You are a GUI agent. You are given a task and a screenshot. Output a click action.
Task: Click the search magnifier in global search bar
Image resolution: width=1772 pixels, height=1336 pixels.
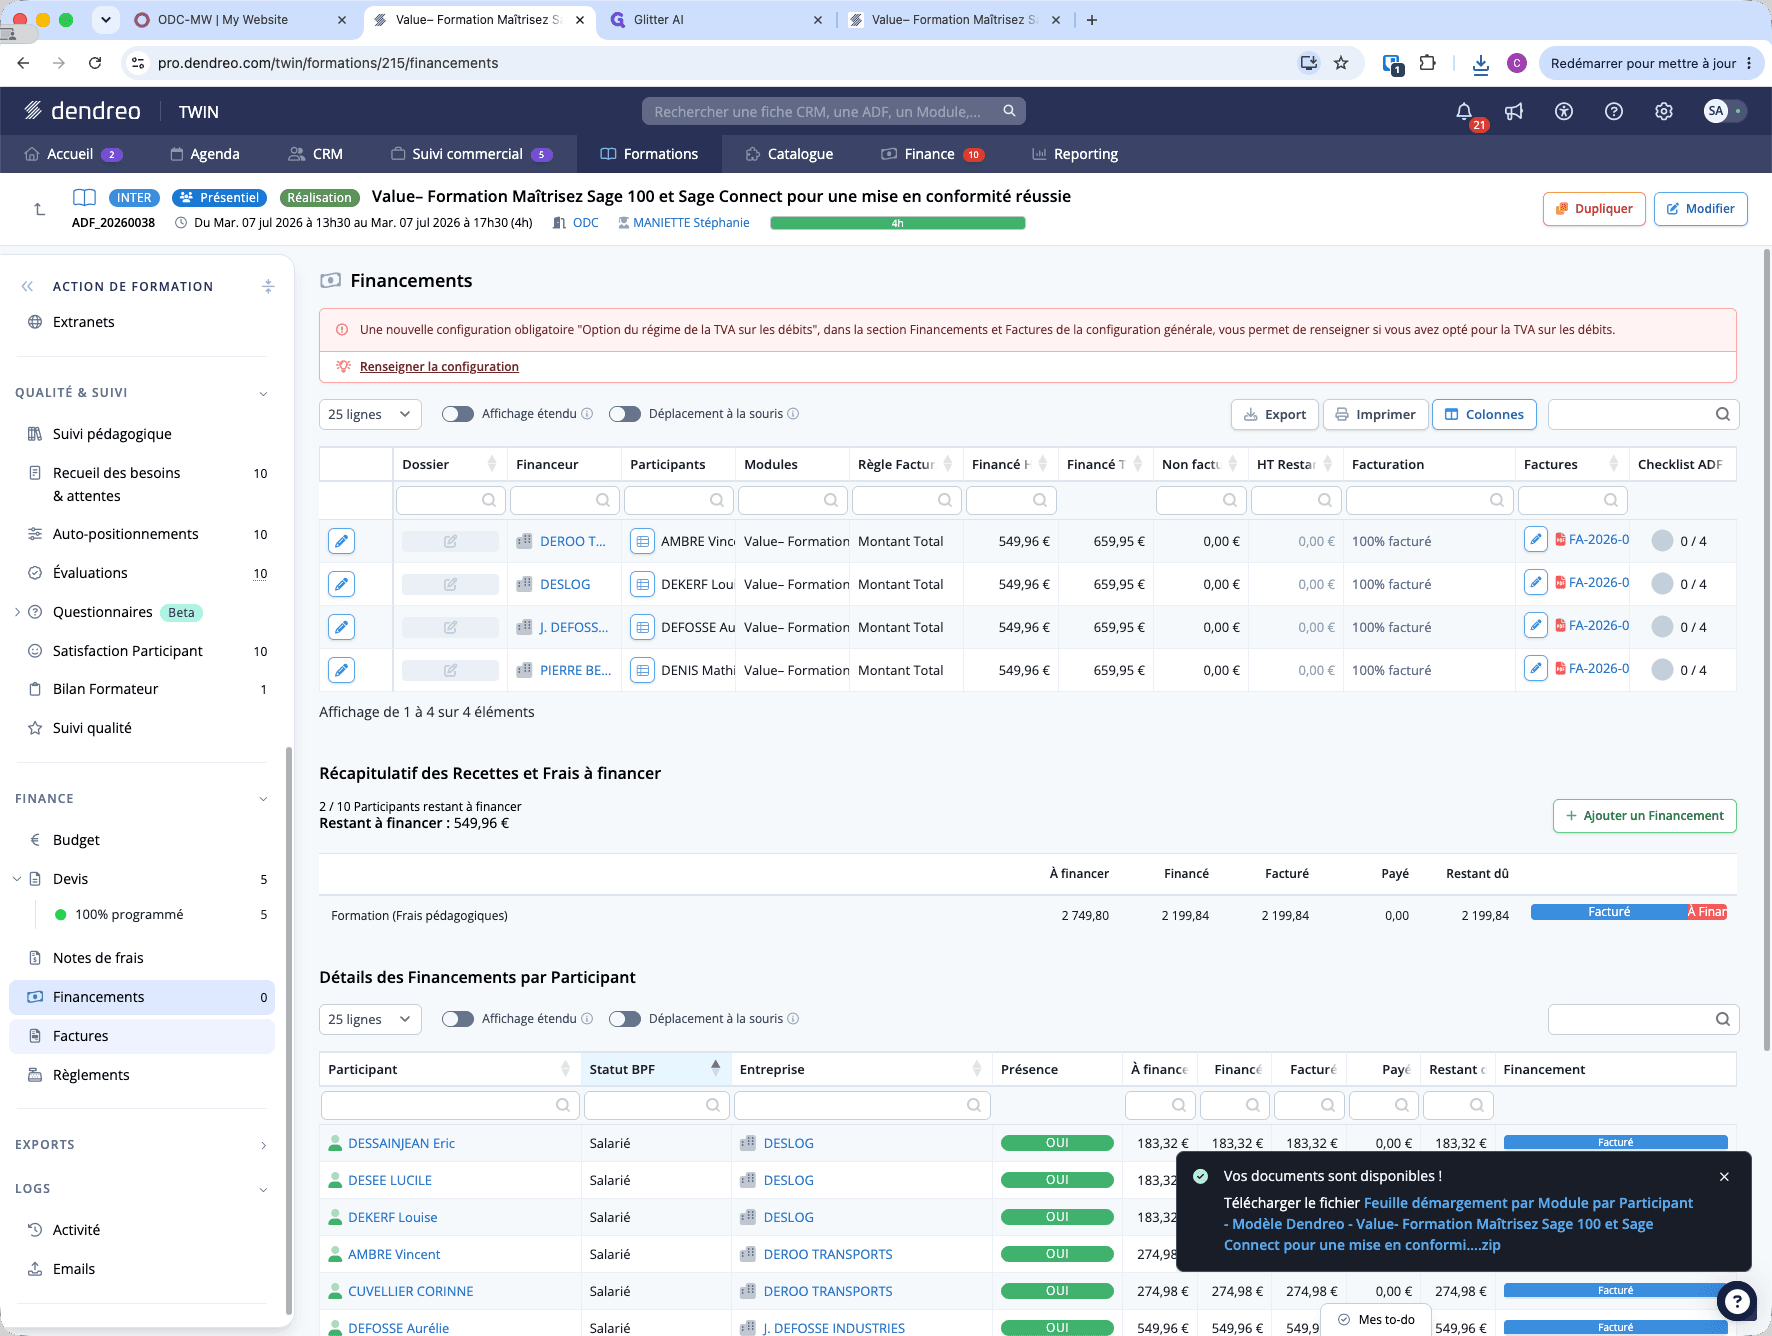point(1009,111)
